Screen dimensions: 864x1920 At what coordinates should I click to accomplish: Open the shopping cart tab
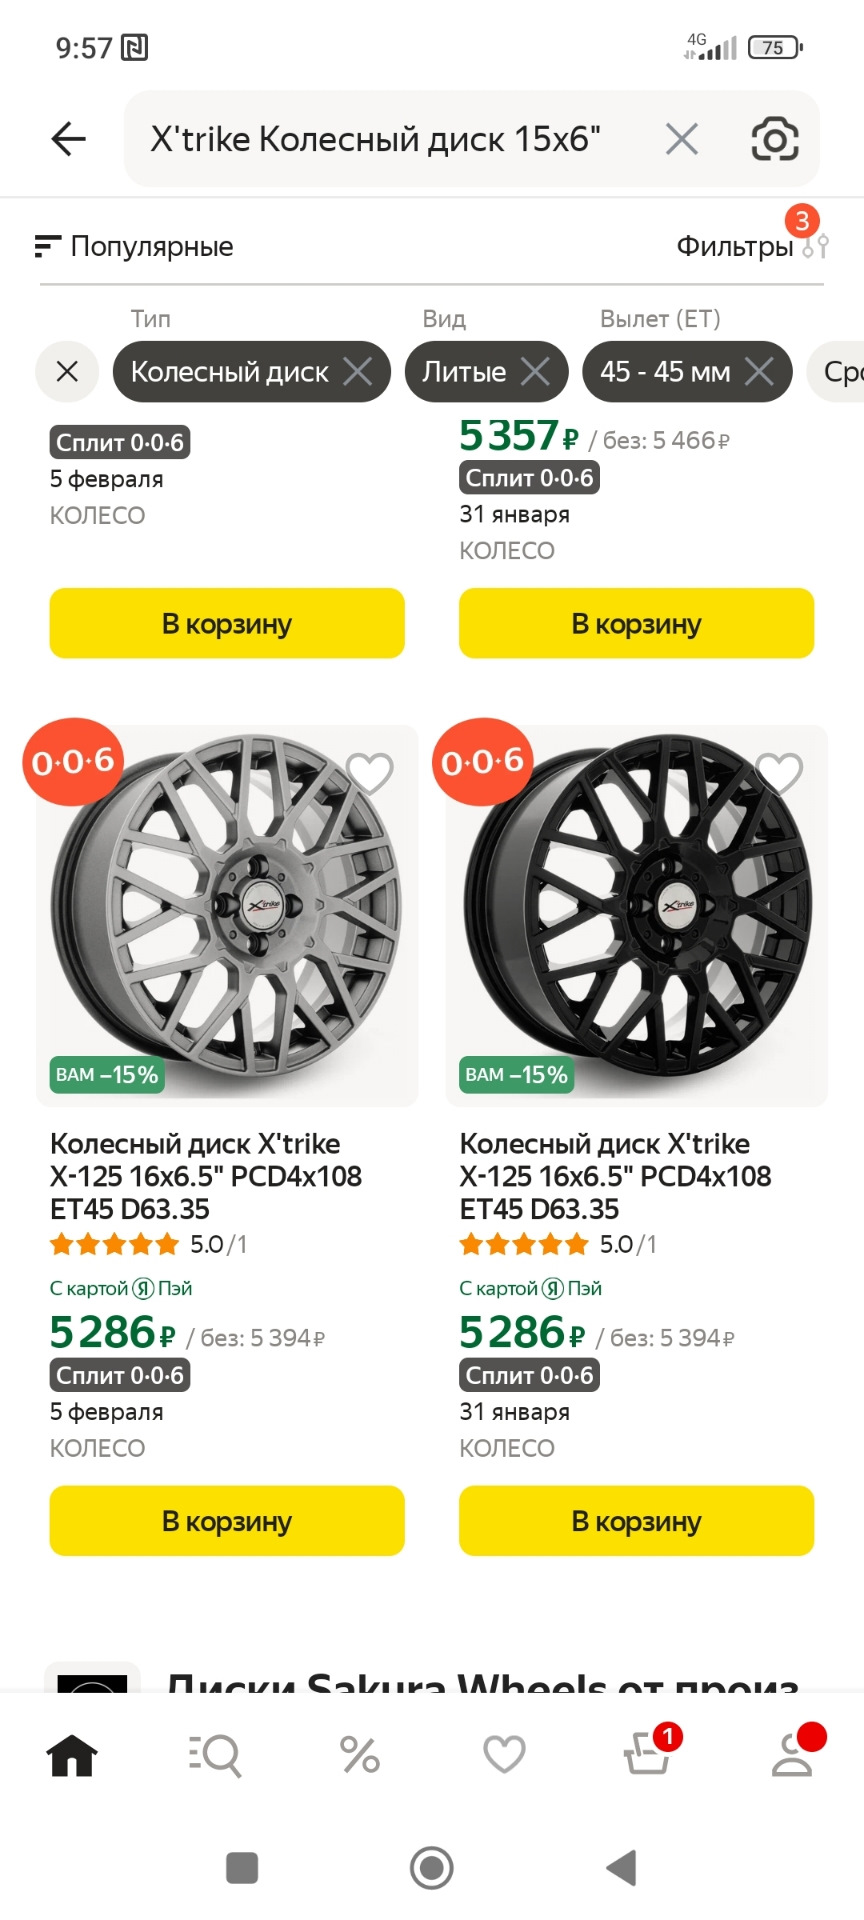pos(647,1755)
